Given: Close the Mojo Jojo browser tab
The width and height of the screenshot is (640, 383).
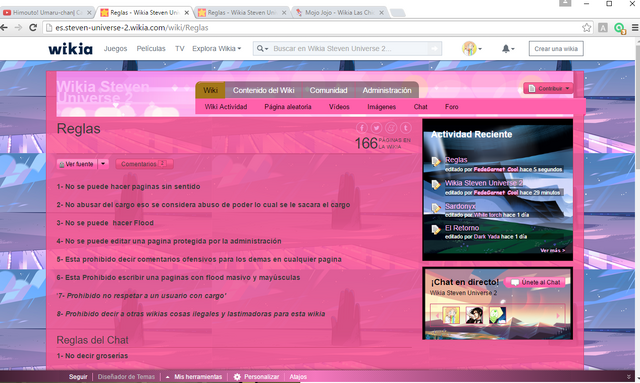Looking at the screenshot, I should [x=381, y=13].
